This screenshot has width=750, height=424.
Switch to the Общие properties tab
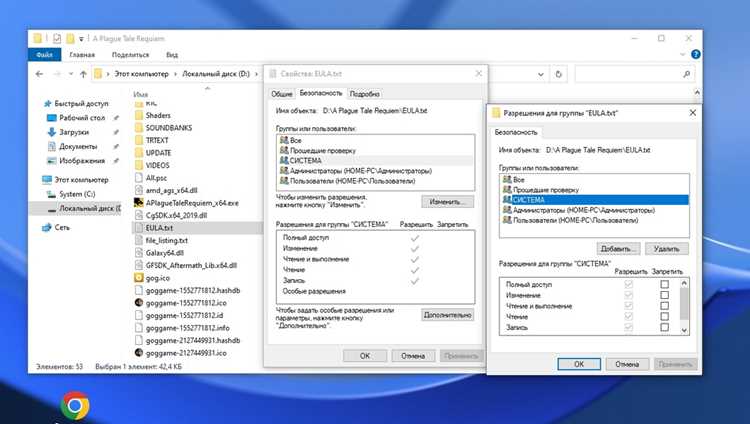click(282, 94)
